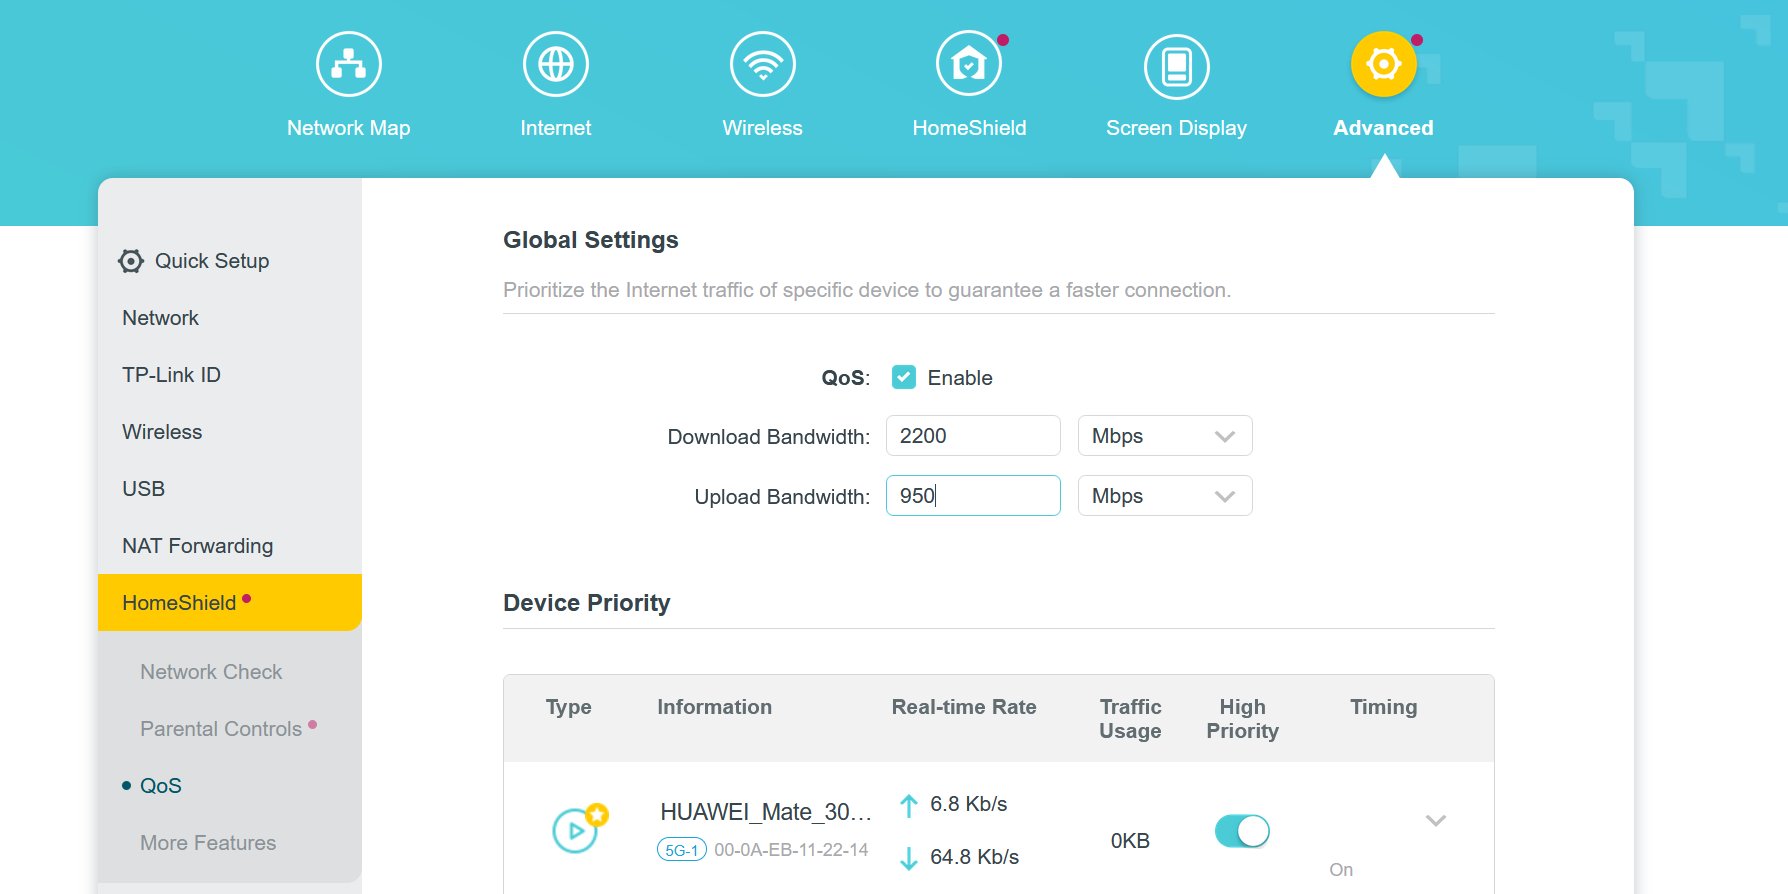Screen dimensions: 1788x894
Task: Click the On timing status text
Action: point(1341,870)
